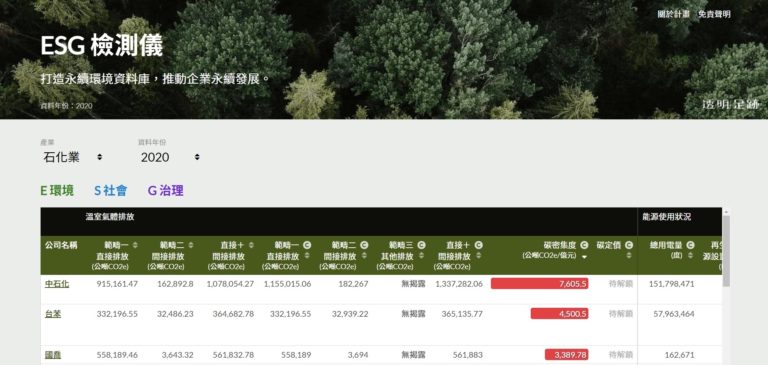This screenshot has width=768, height=365.
Task: Click the red 3,389.78 carbon intensity bar
Action: point(566,355)
